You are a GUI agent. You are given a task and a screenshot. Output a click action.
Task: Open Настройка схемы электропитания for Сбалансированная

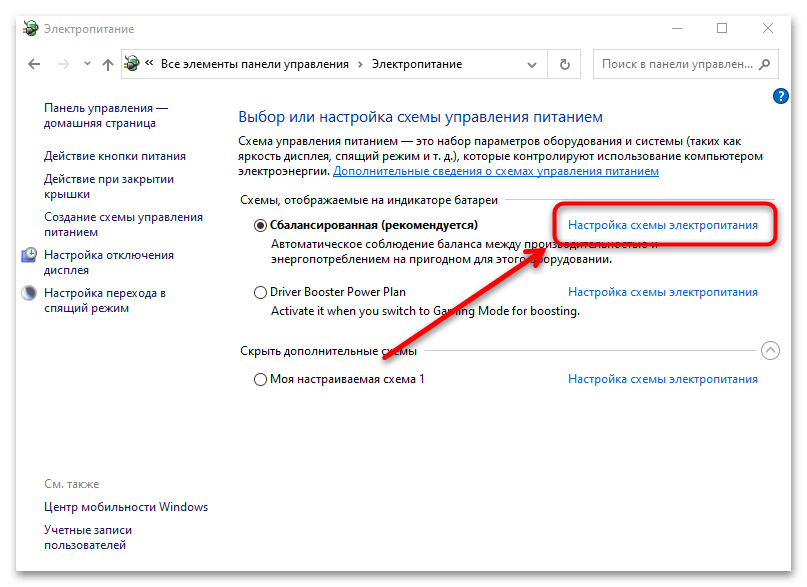662,226
